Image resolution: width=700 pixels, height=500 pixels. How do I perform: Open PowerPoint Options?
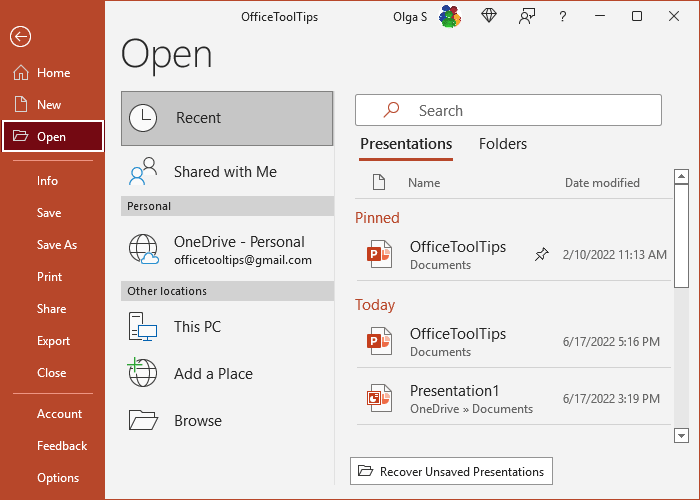click(x=53, y=478)
